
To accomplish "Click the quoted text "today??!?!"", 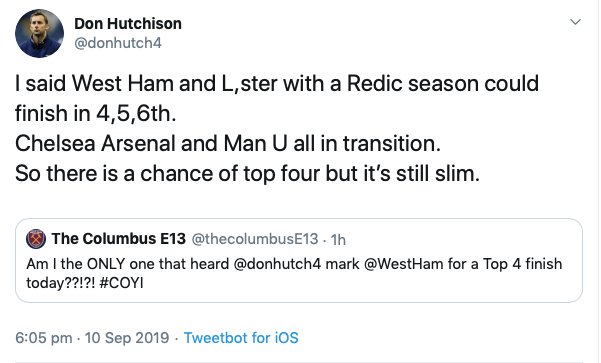I will pyautogui.click(x=60, y=283).
